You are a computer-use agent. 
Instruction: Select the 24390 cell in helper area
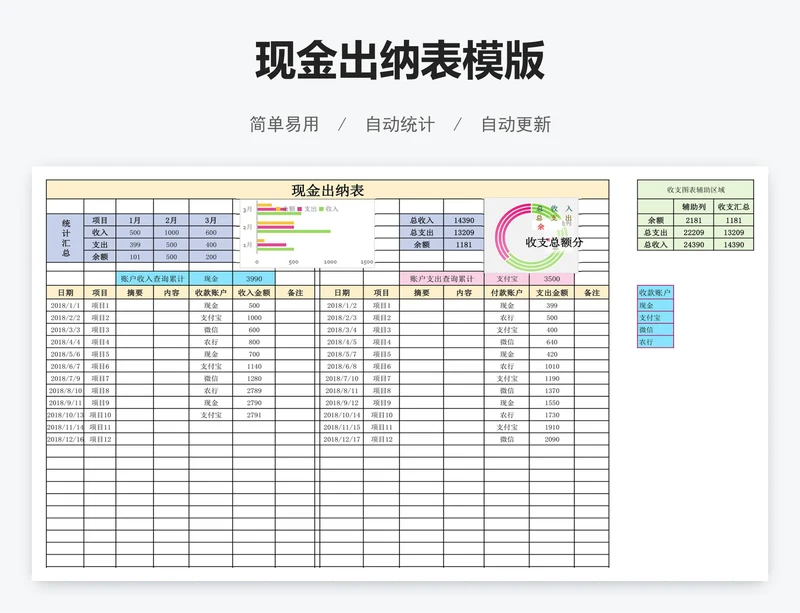[x=693, y=244]
